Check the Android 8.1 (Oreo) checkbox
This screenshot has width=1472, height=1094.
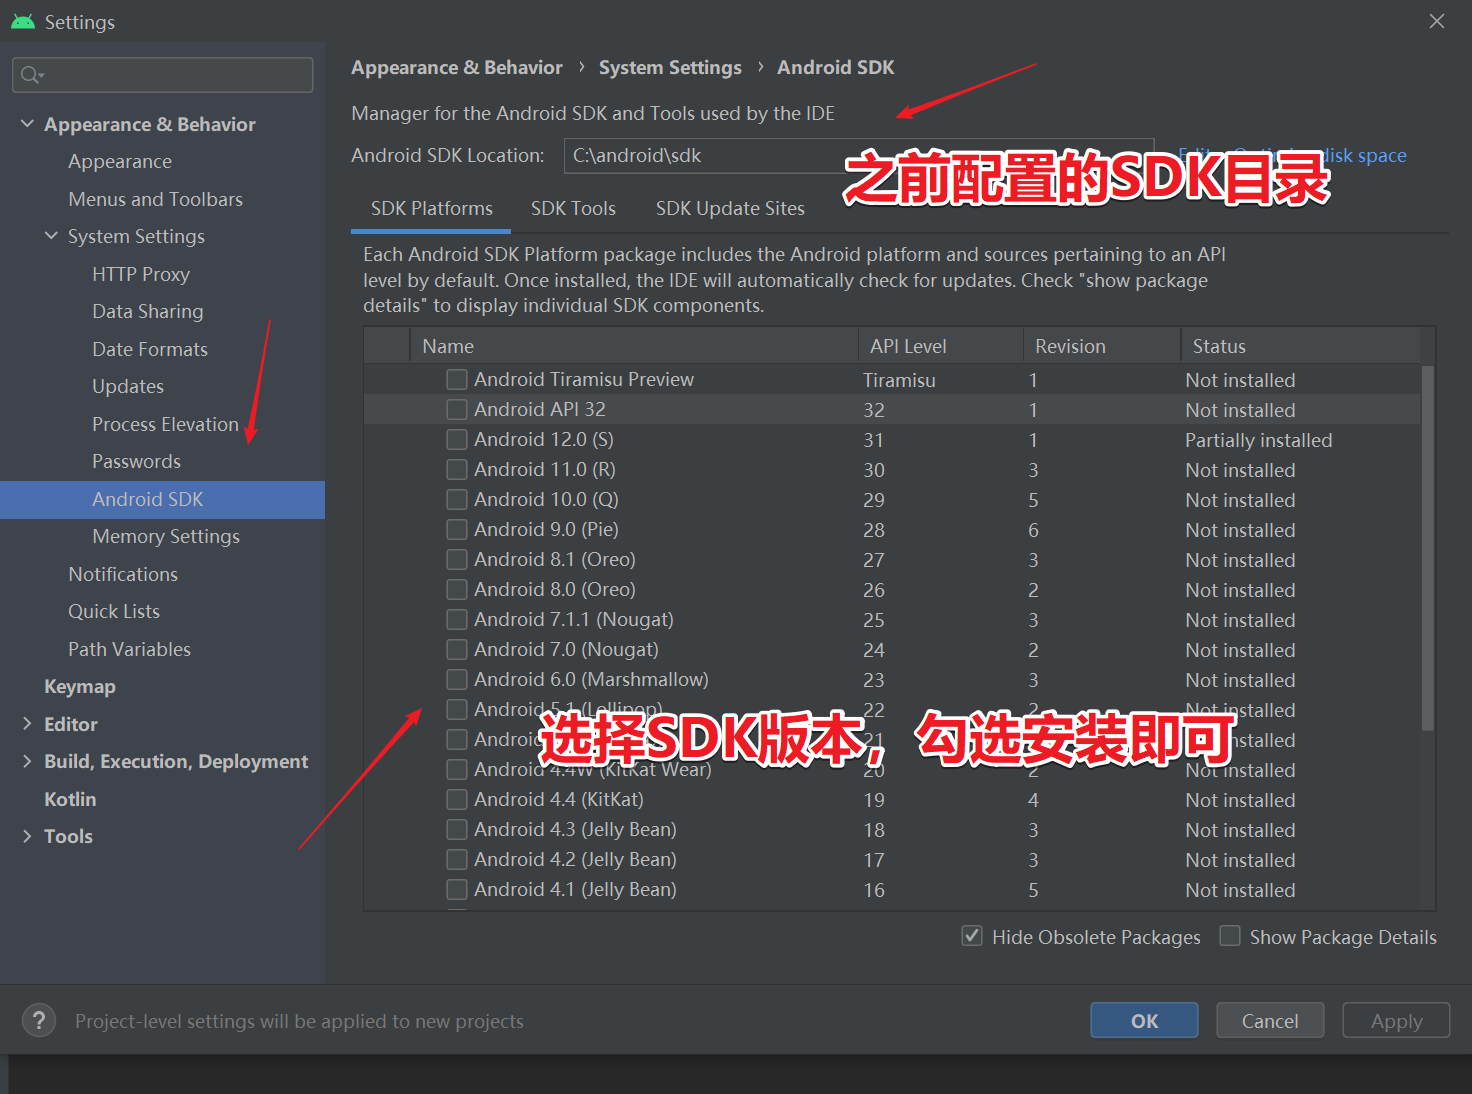(457, 559)
